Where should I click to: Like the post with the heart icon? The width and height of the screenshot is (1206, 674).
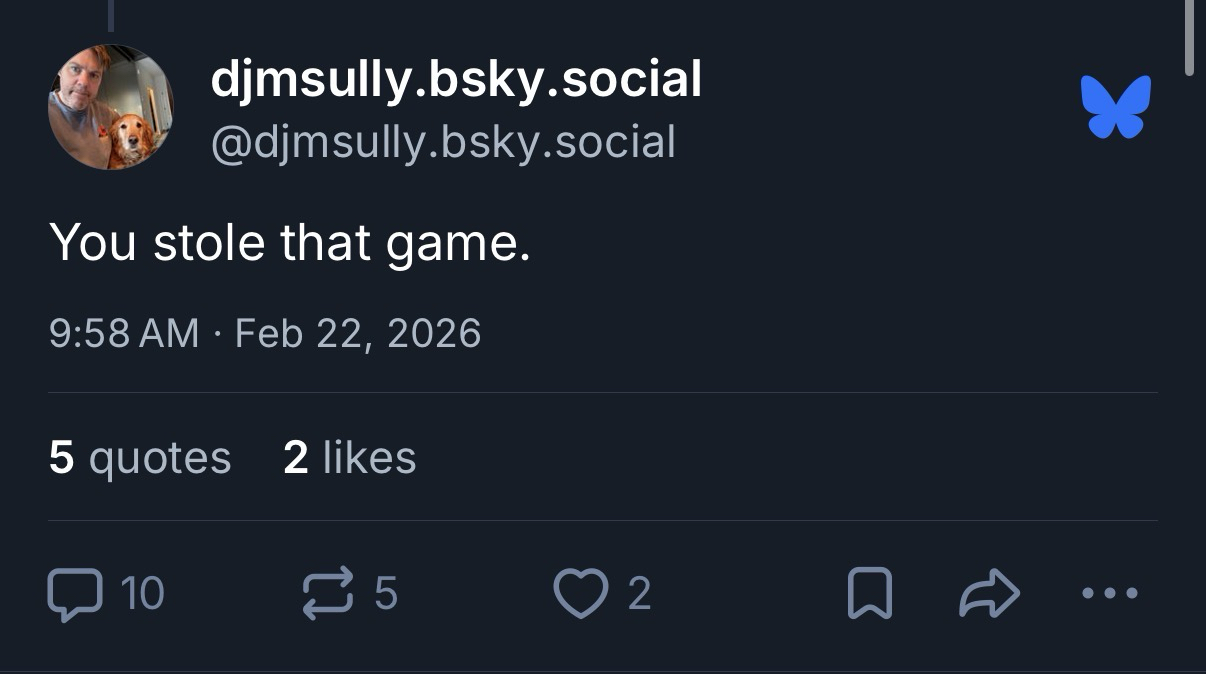click(579, 593)
